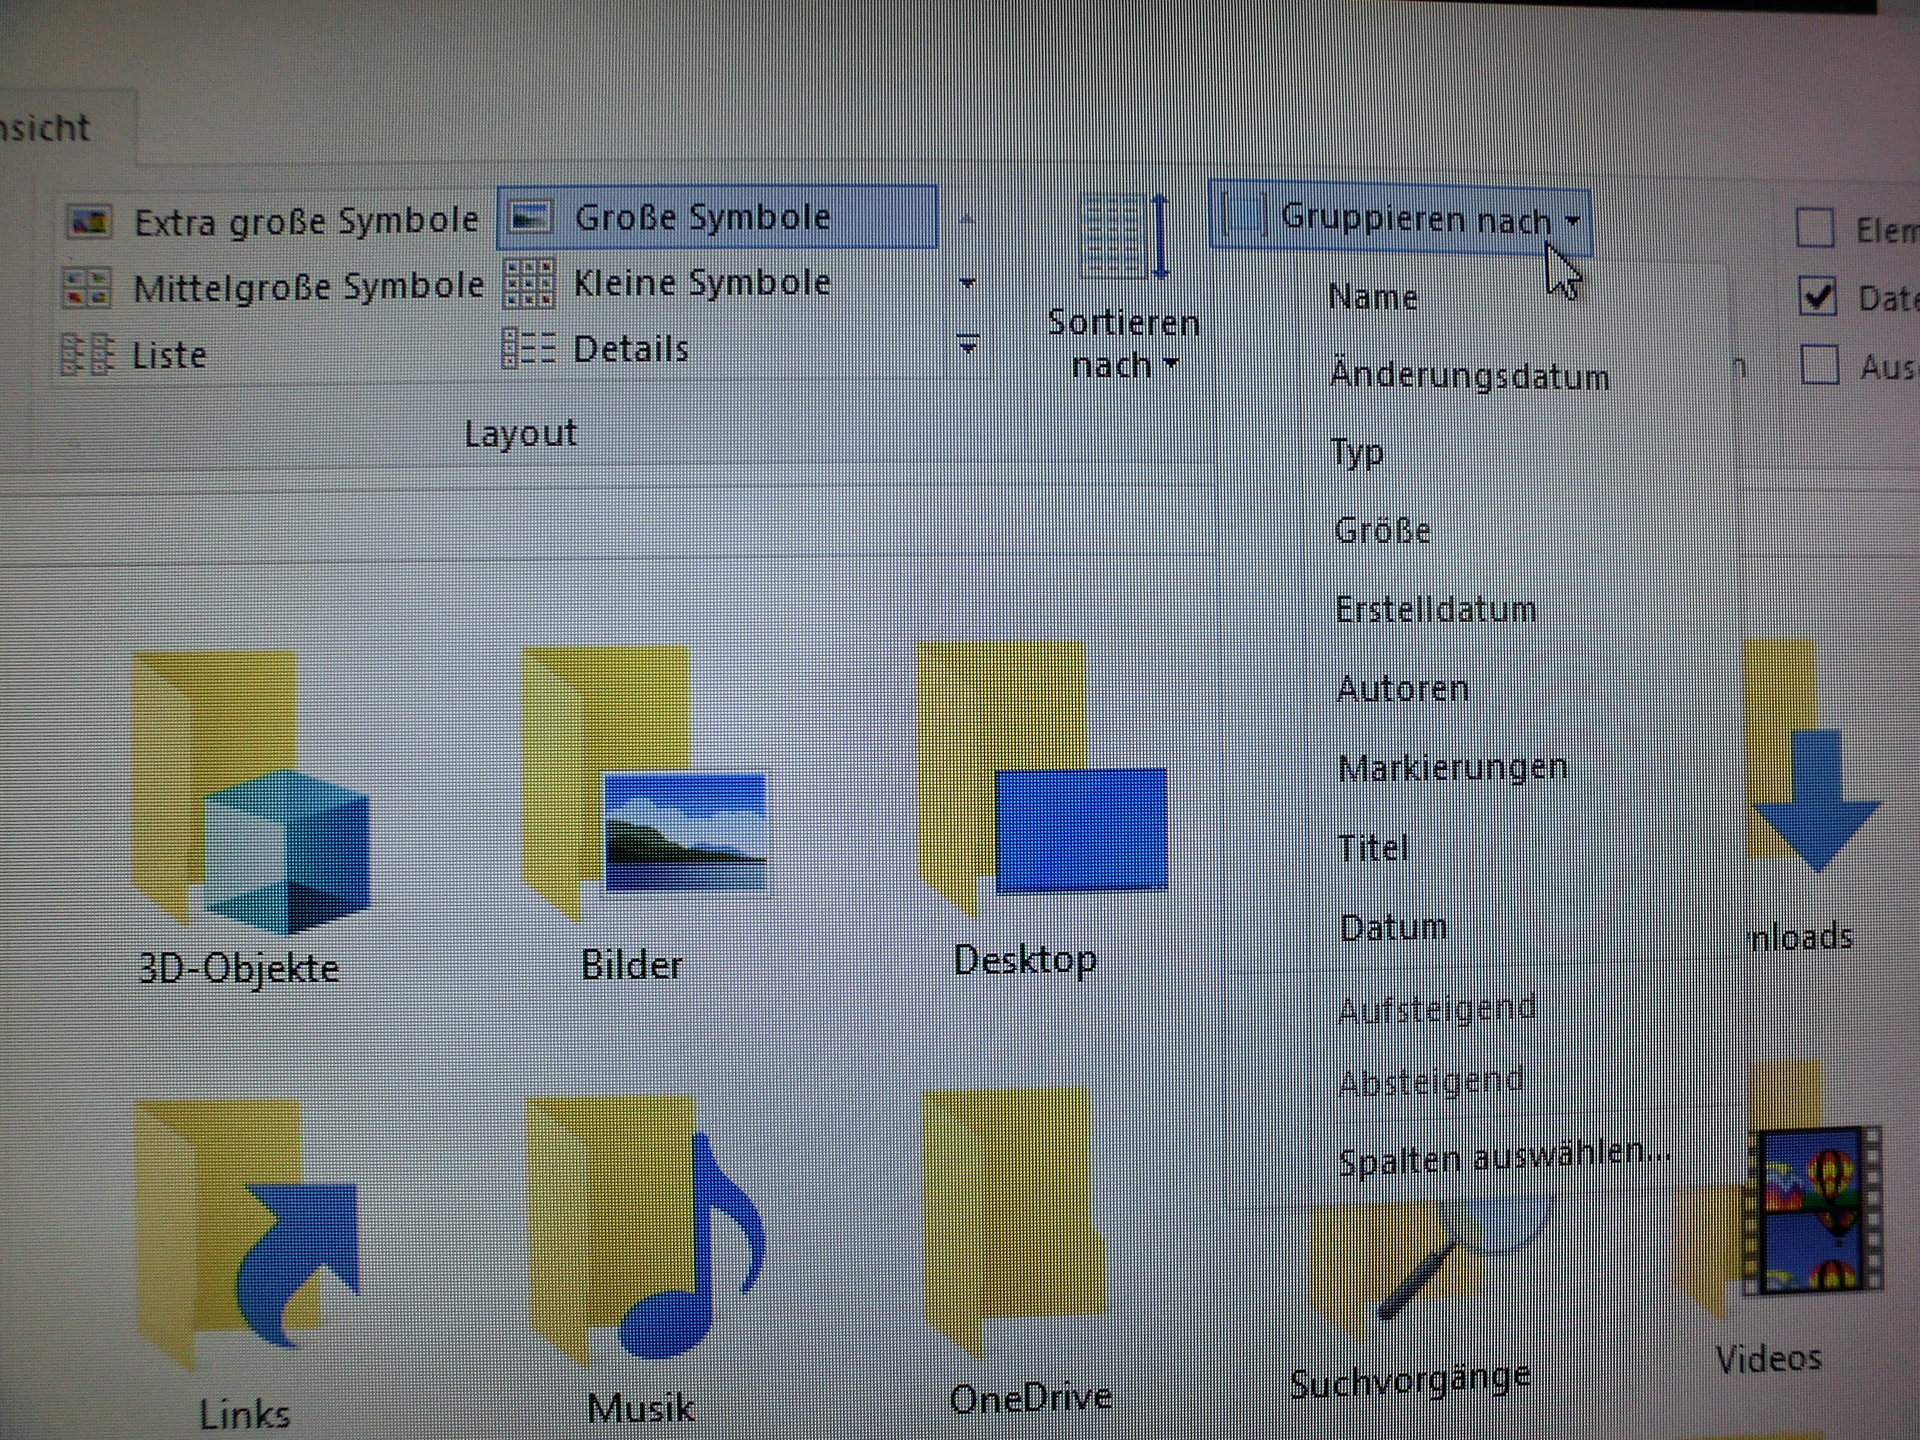Group by Größe
This screenshot has height=1440, width=1920.
1382,530
